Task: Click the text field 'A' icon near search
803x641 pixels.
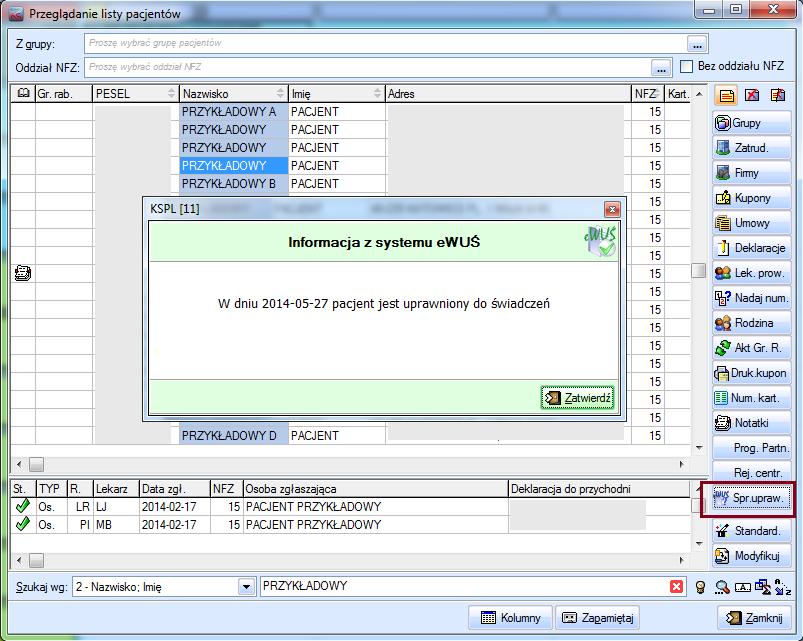Action: pyautogui.click(x=743, y=587)
